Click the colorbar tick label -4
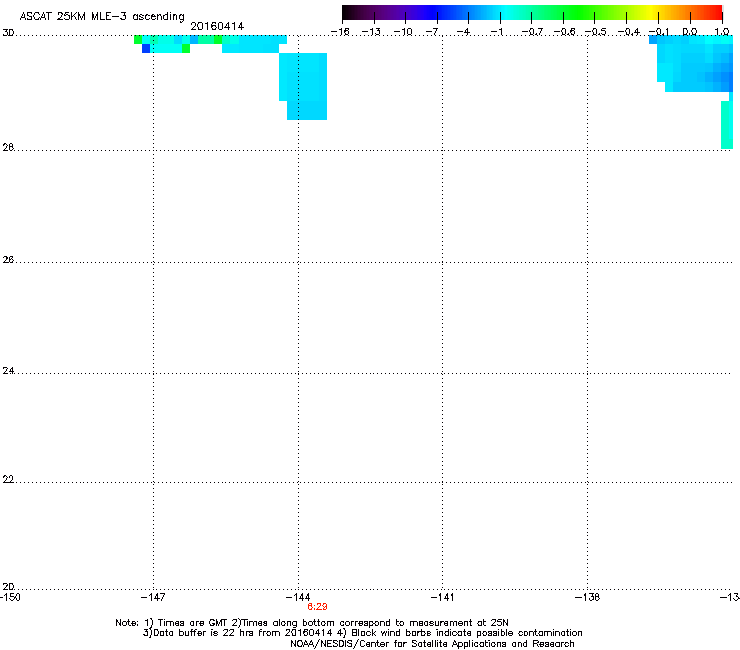 pos(465,32)
